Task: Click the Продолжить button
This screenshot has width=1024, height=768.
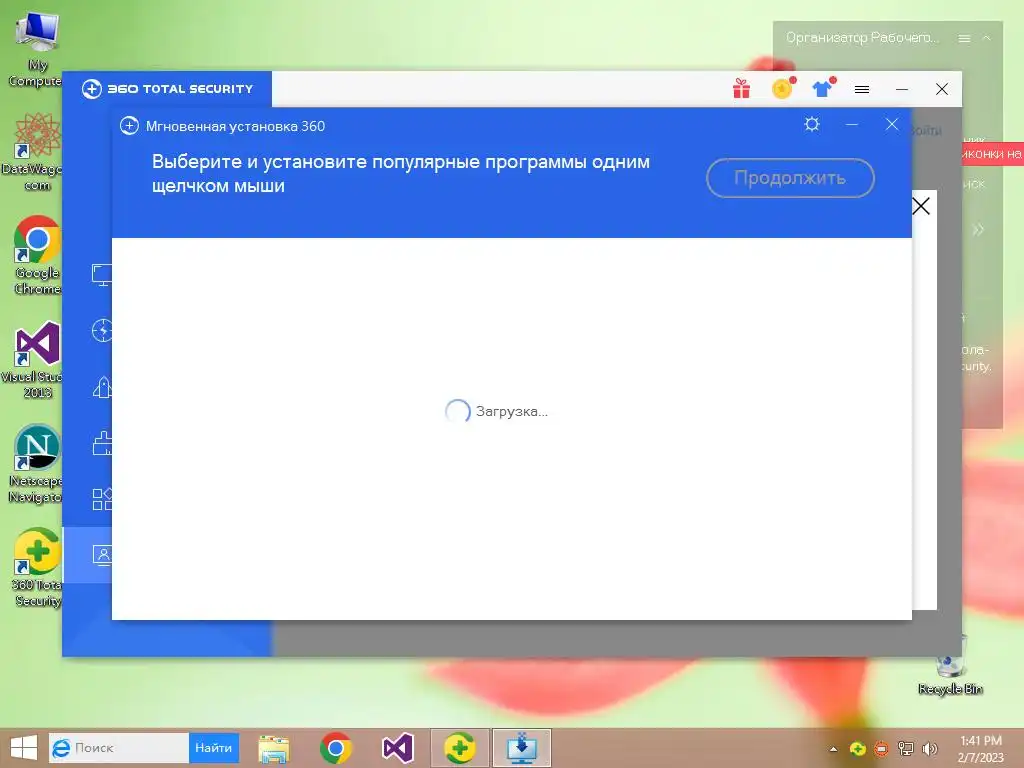Action: [790, 178]
